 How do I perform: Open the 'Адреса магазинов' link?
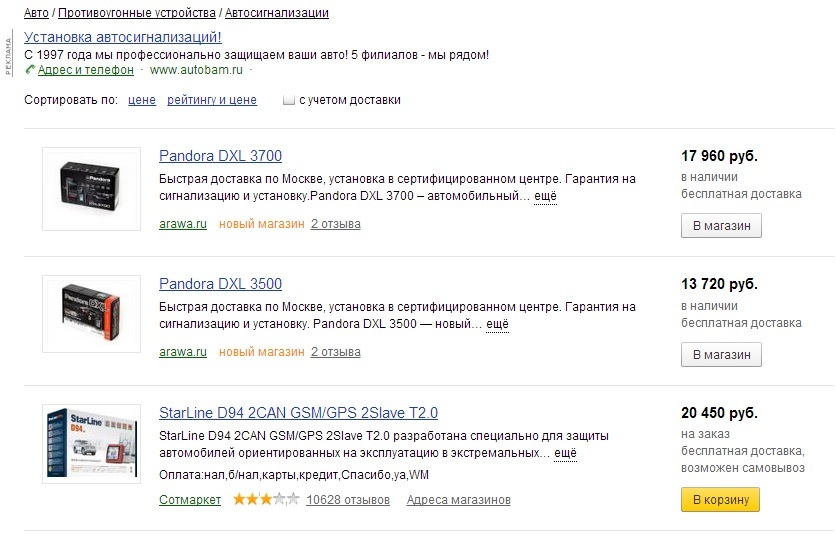[459, 500]
